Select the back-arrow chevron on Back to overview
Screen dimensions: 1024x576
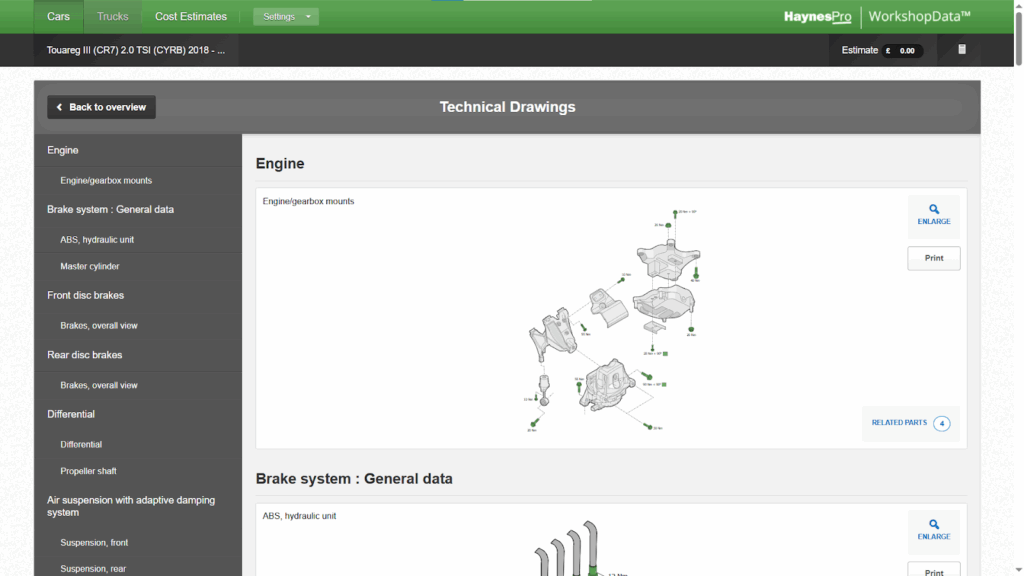[x=57, y=107]
